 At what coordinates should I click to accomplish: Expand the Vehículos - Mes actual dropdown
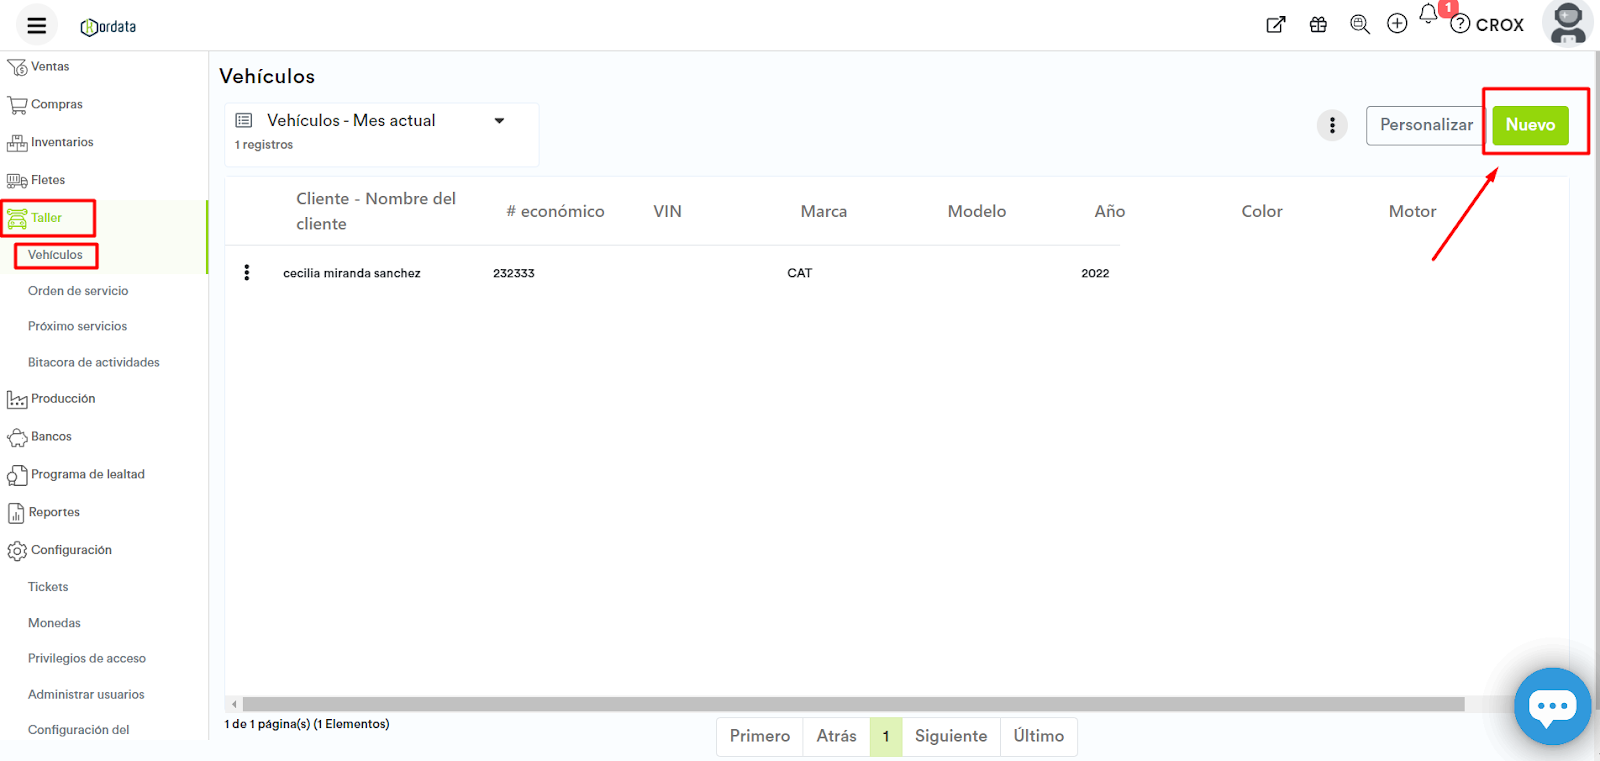[499, 121]
